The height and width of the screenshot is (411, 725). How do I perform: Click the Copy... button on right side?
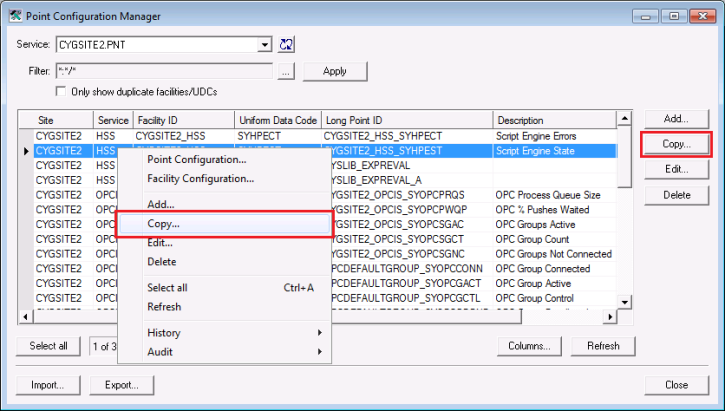coord(676,144)
